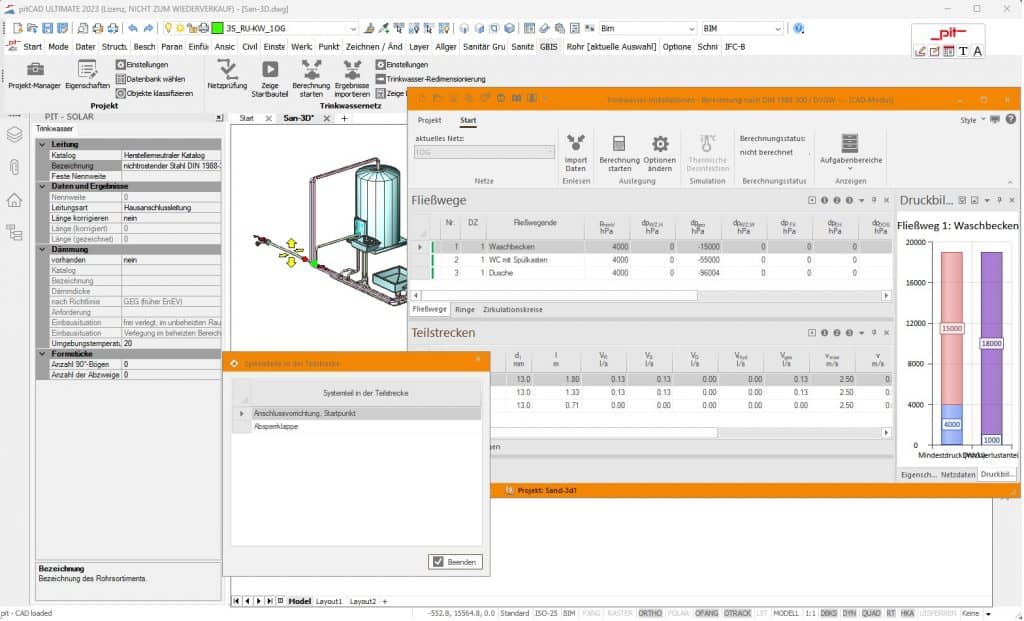Click the pink Mindestdruck bar in chart
This screenshot has height=621, width=1024.
[952, 328]
